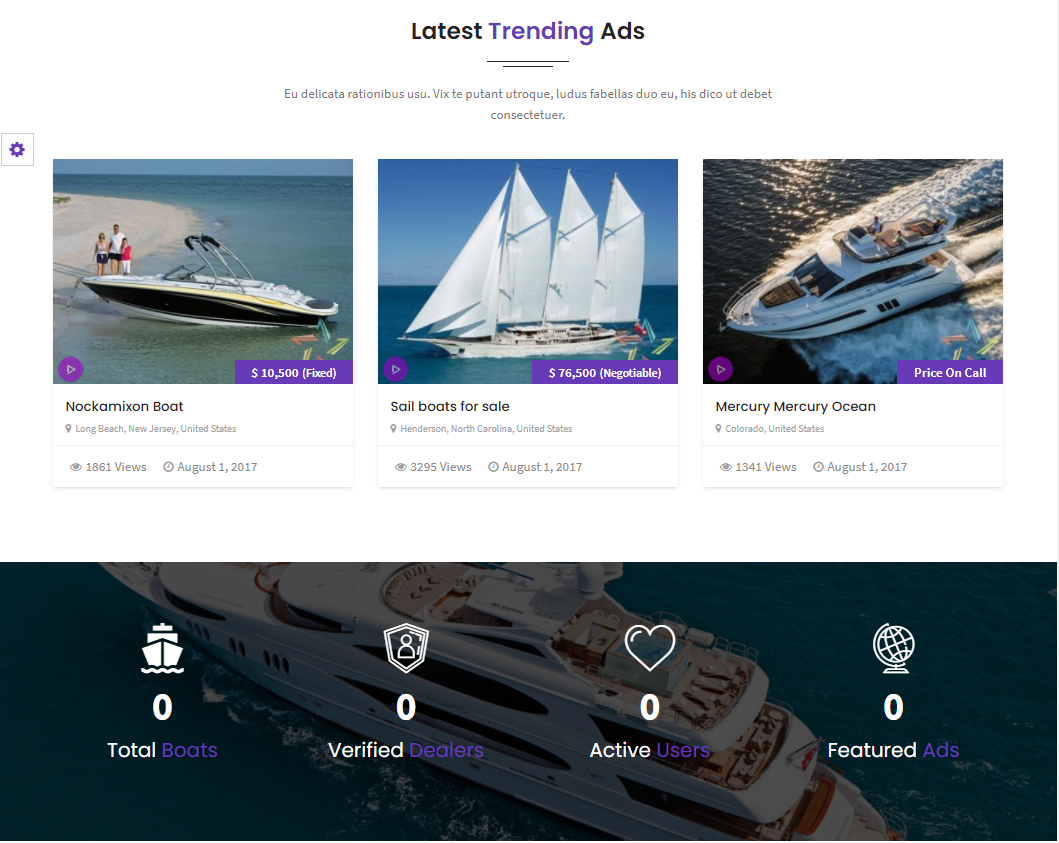
Task: Click Long Beach, New Jersey location text
Action: click(x=155, y=429)
